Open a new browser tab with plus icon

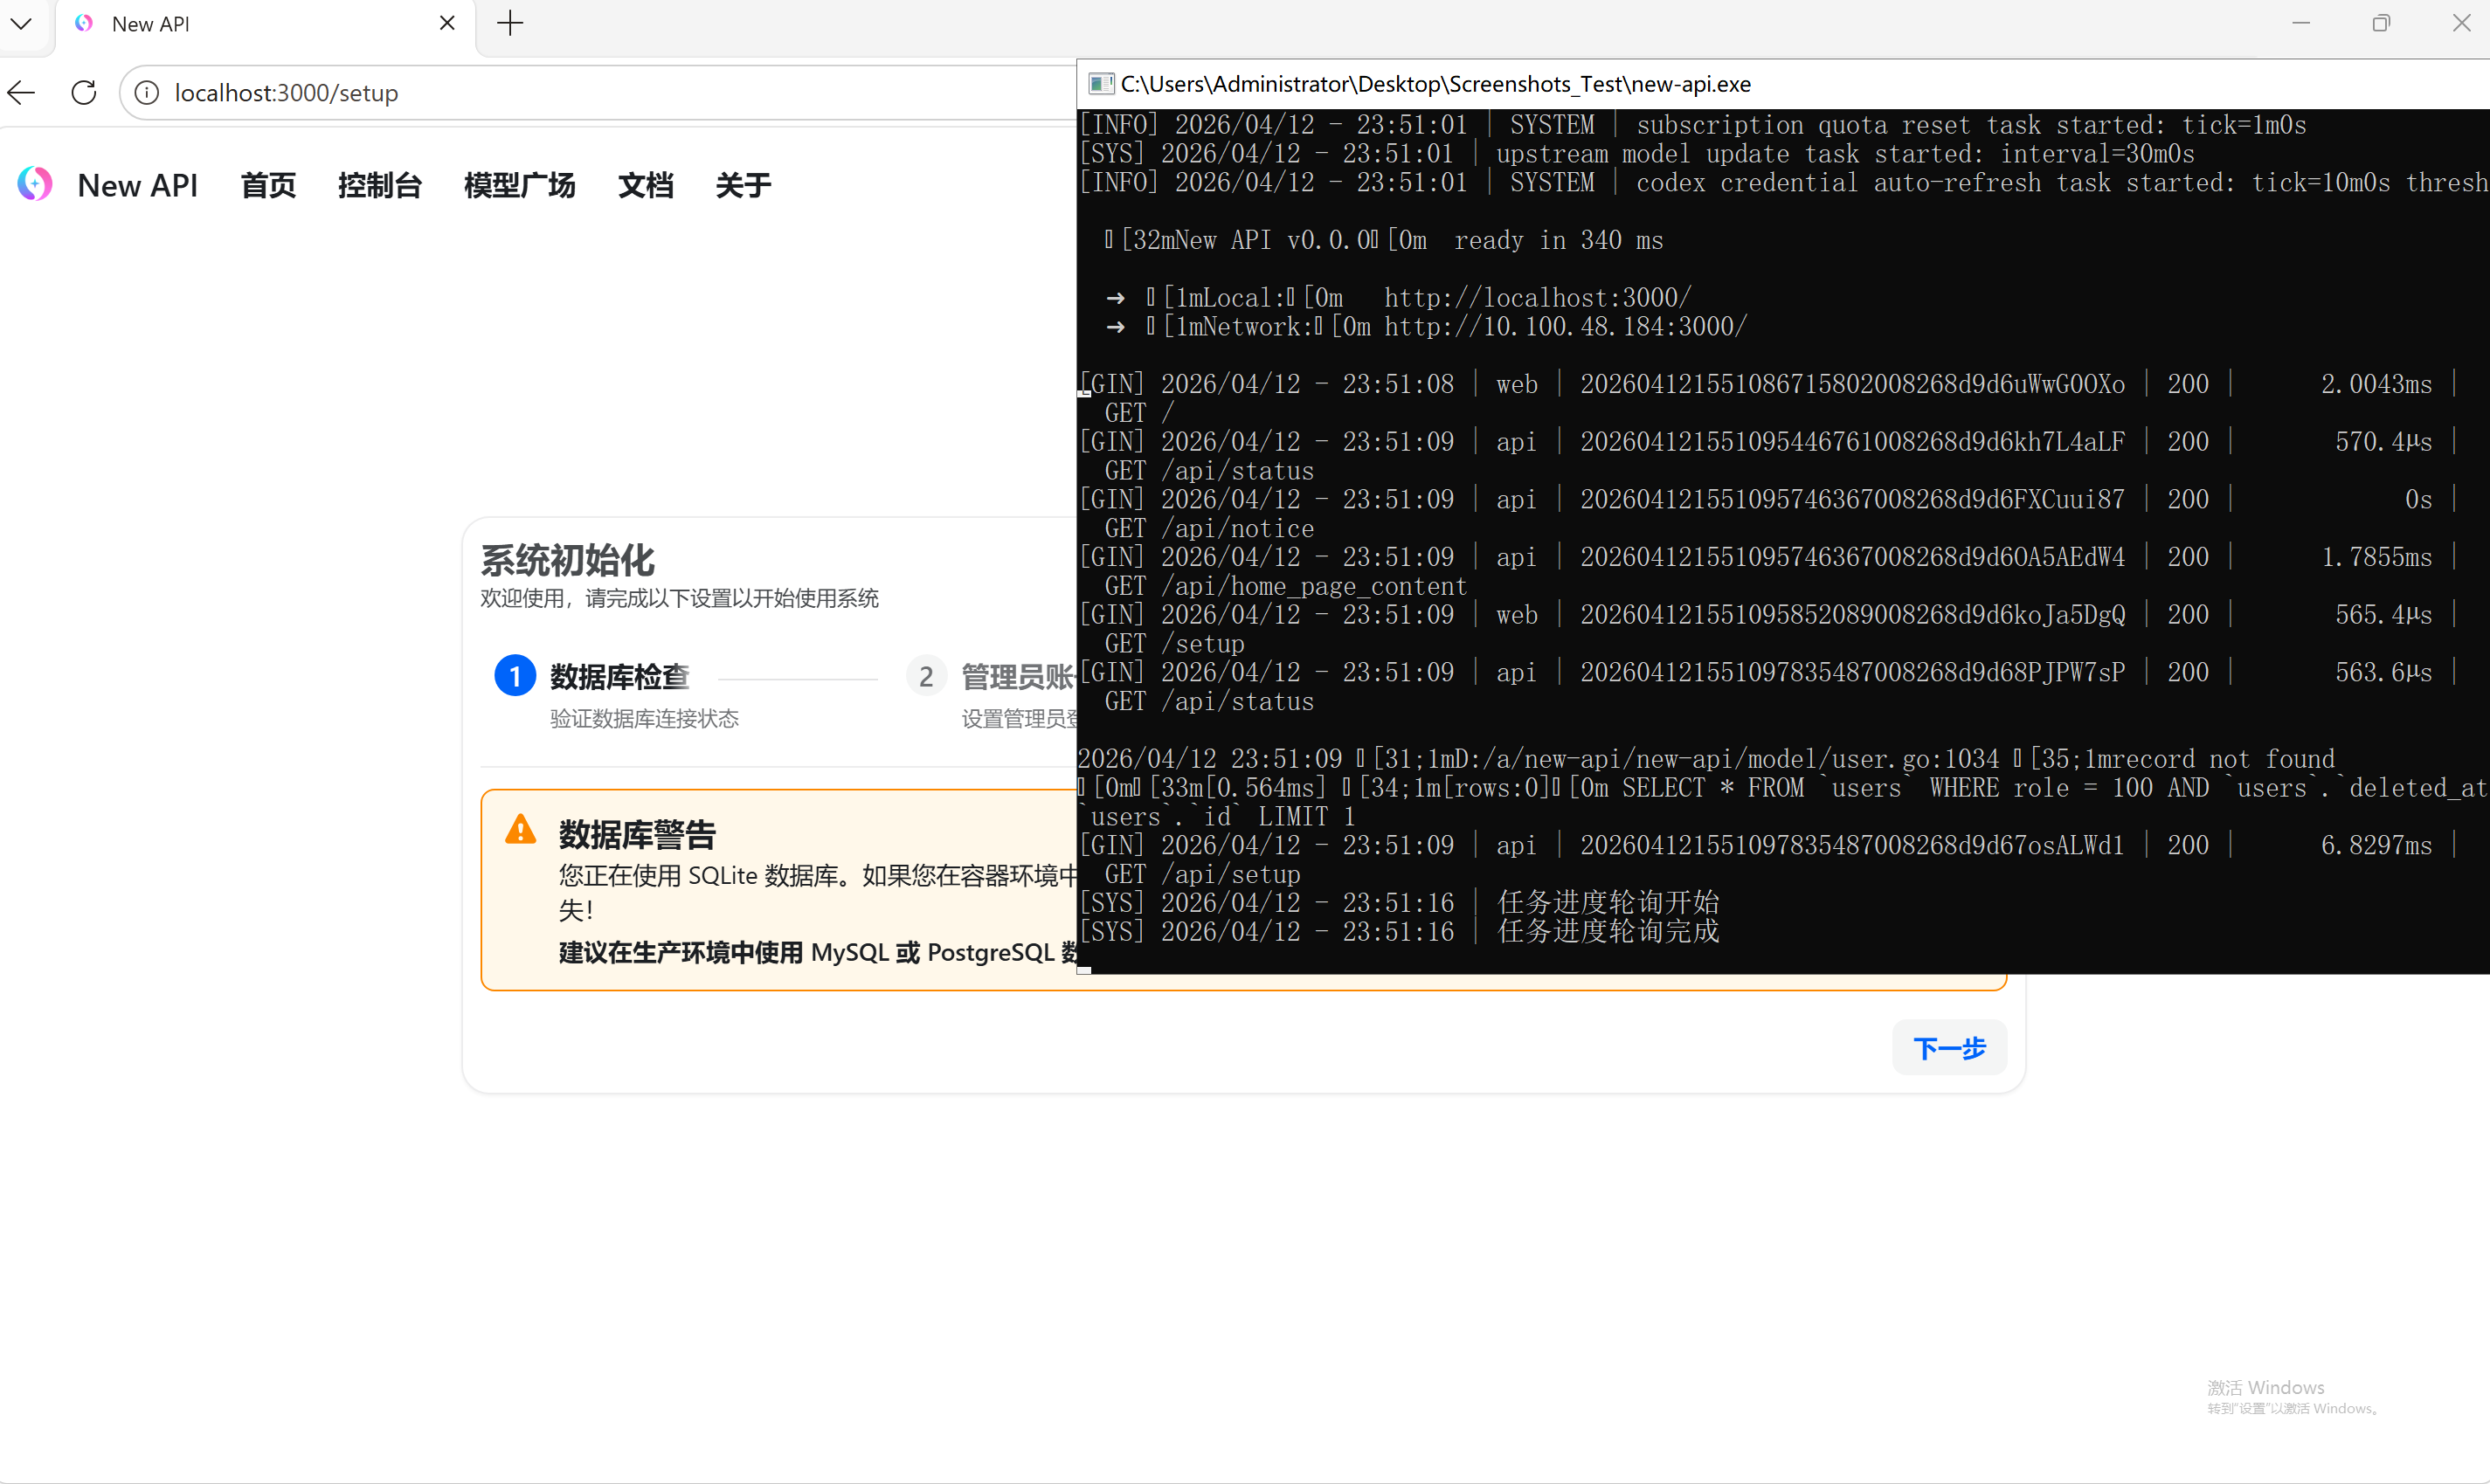510,23
